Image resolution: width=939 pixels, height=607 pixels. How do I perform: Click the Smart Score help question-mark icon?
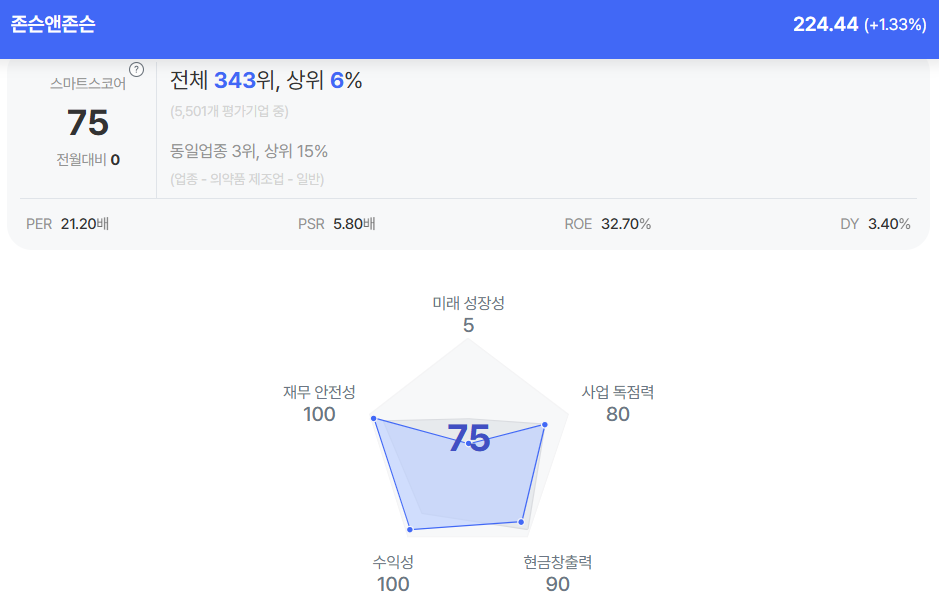[137, 69]
